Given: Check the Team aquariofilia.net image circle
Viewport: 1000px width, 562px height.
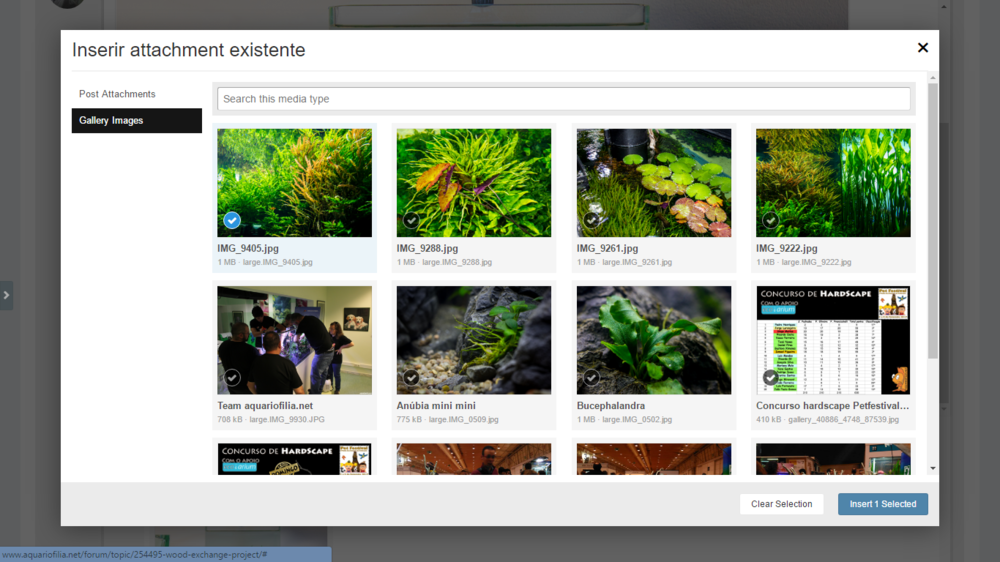Looking at the screenshot, I should click(232, 378).
